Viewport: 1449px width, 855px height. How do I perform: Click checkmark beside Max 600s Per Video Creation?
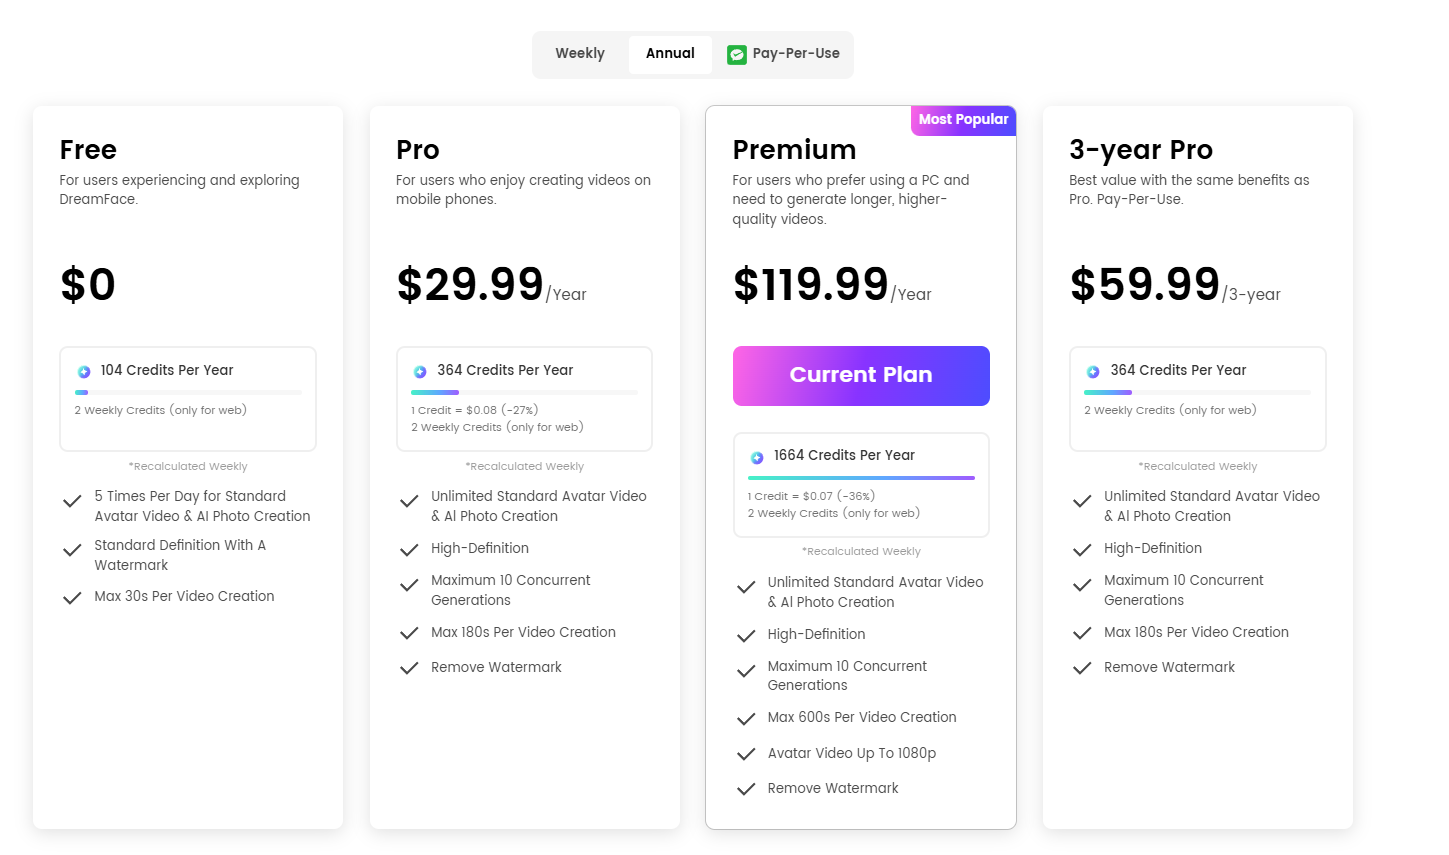pos(745,719)
